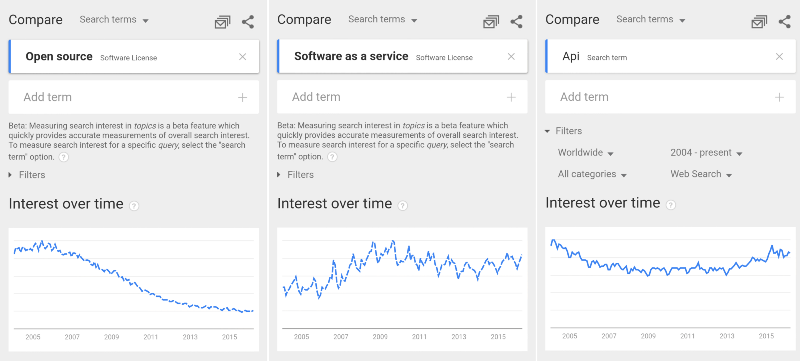Remove the Software as a service term
The height and width of the screenshot is (361, 800).
511,57
